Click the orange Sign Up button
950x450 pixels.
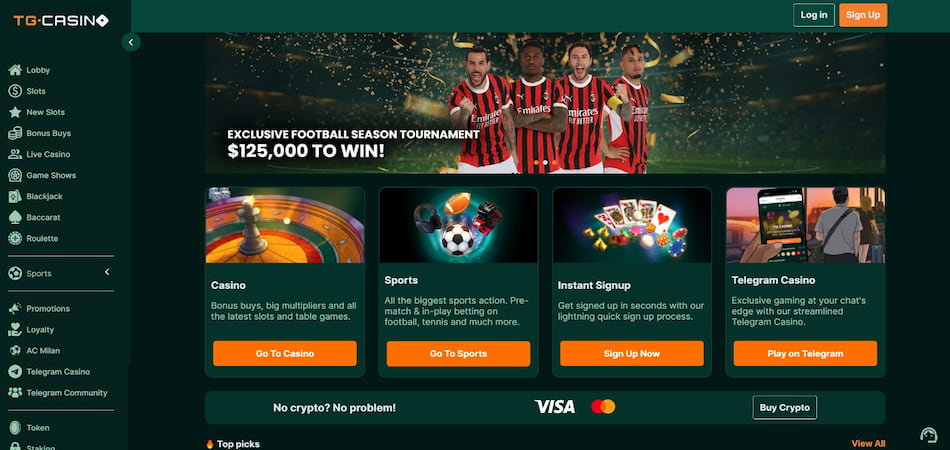(863, 15)
